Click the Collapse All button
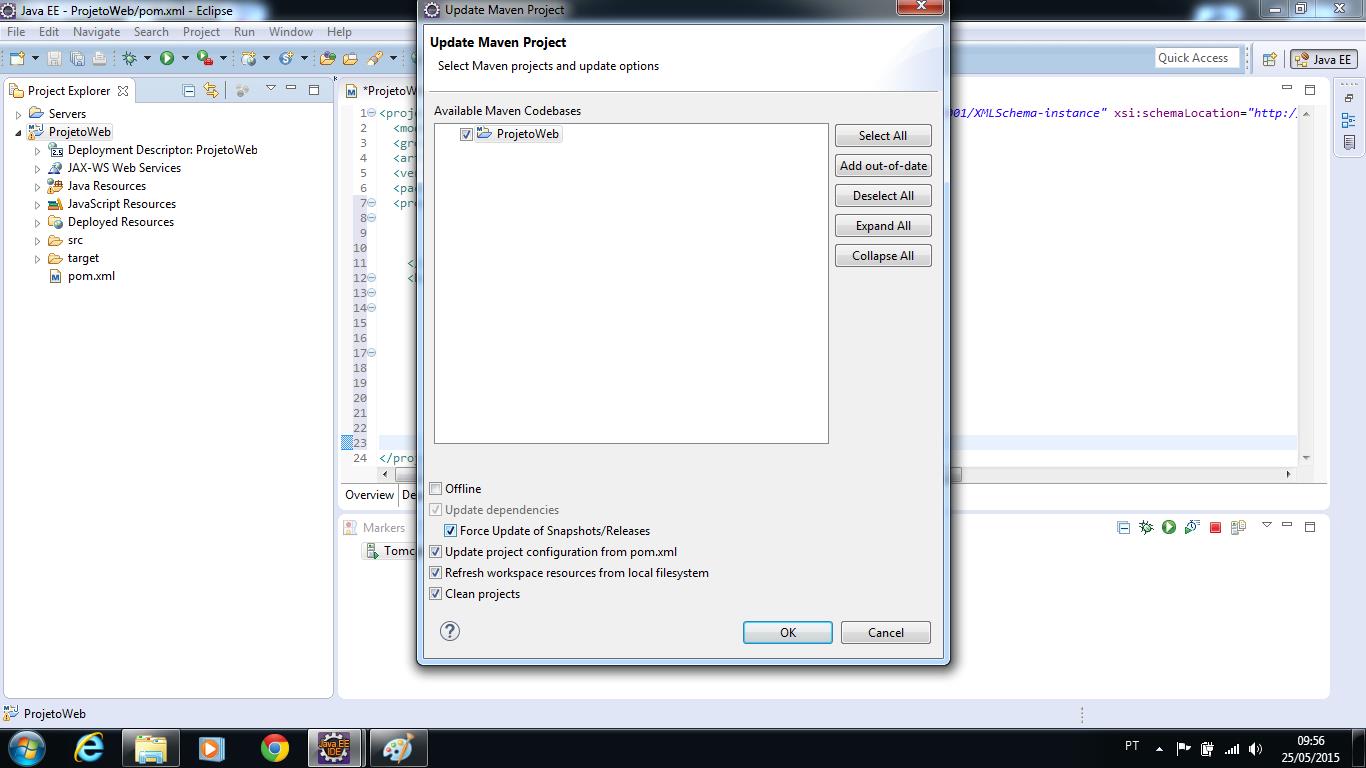The width and height of the screenshot is (1366, 768). [x=883, y=256]
